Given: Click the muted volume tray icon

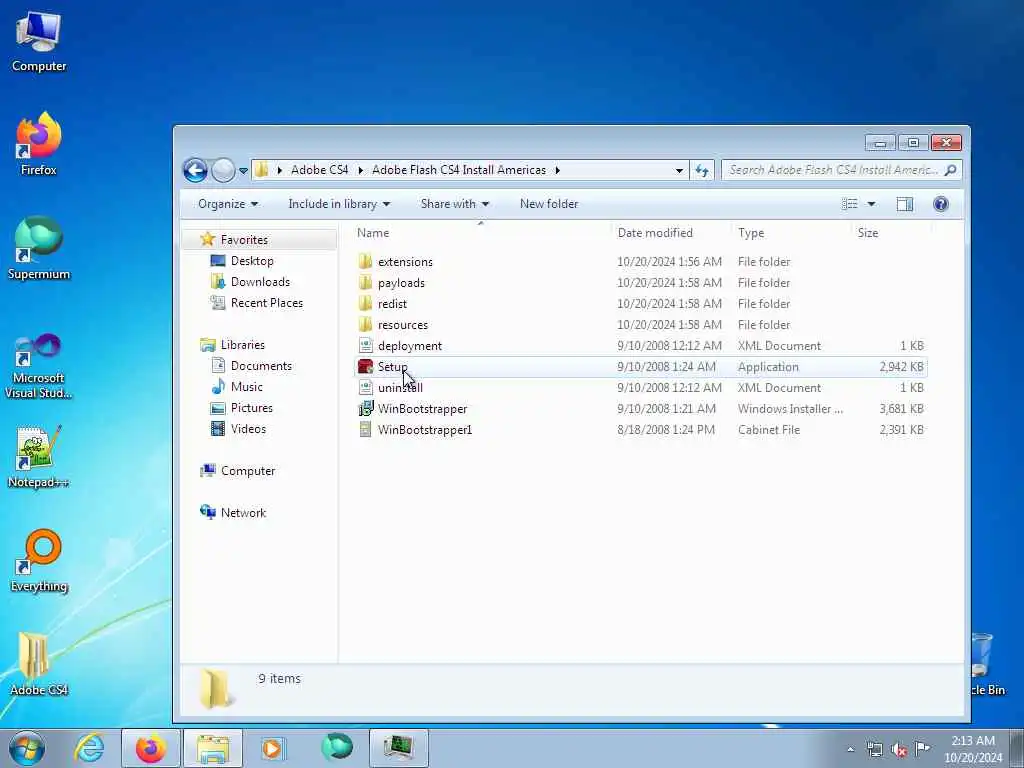Looking at the screenshot, I should pos(899,749).
